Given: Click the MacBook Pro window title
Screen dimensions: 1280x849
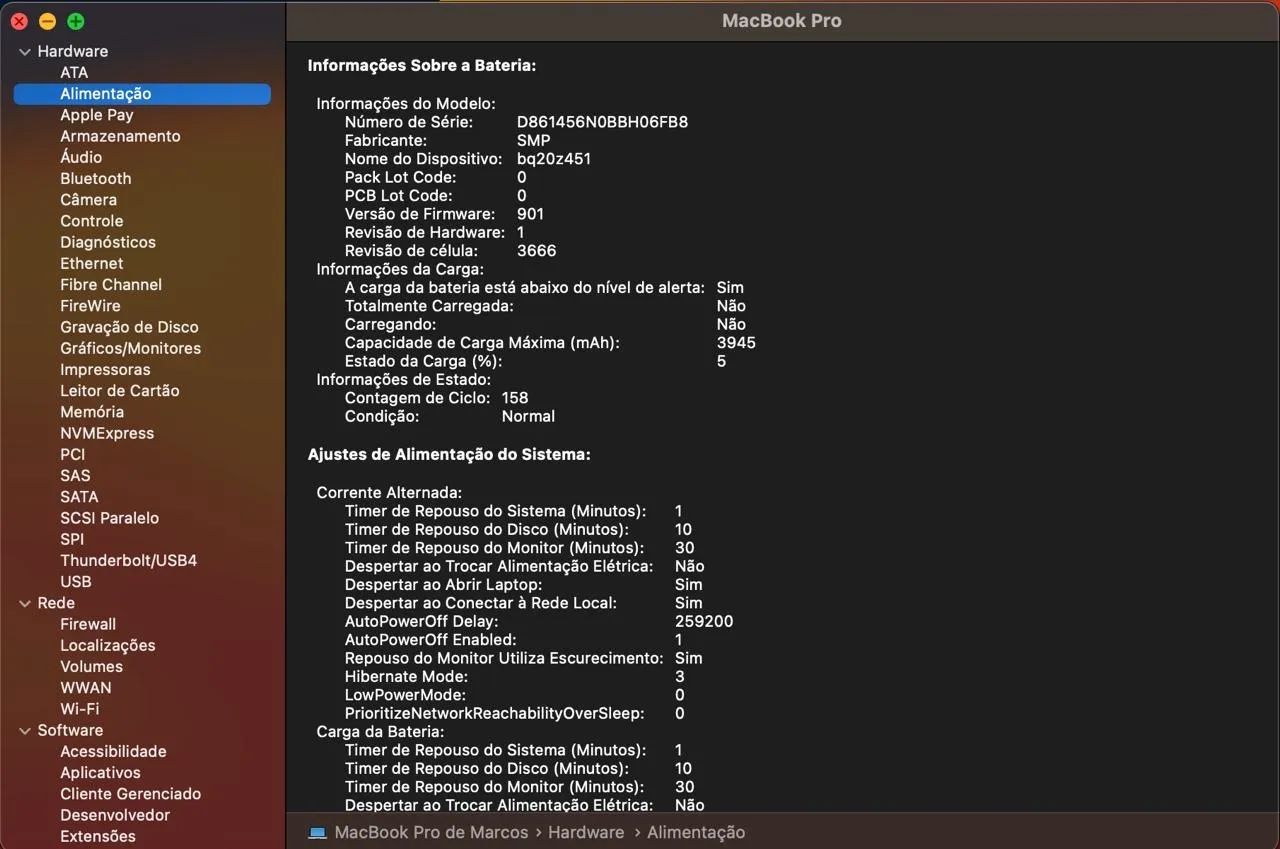Looking at the screenshot, I should click(782, 21).
